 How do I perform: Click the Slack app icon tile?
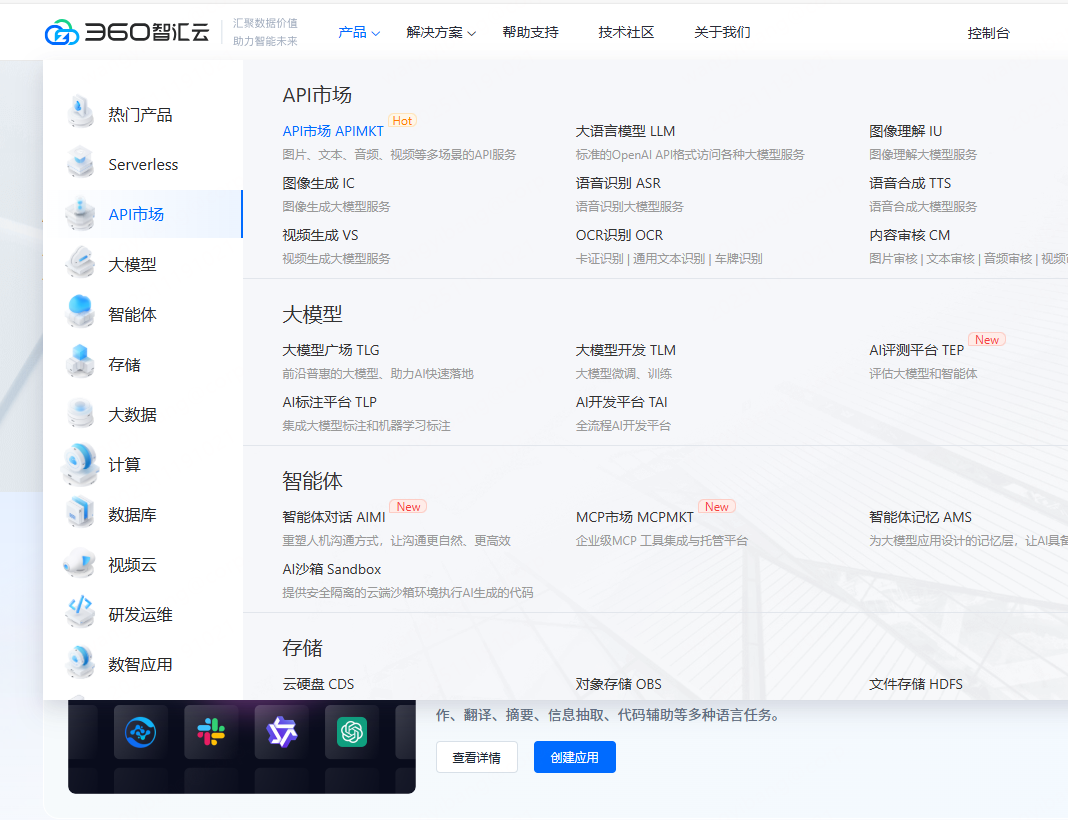pyautogui.click(x=211, y=732)
